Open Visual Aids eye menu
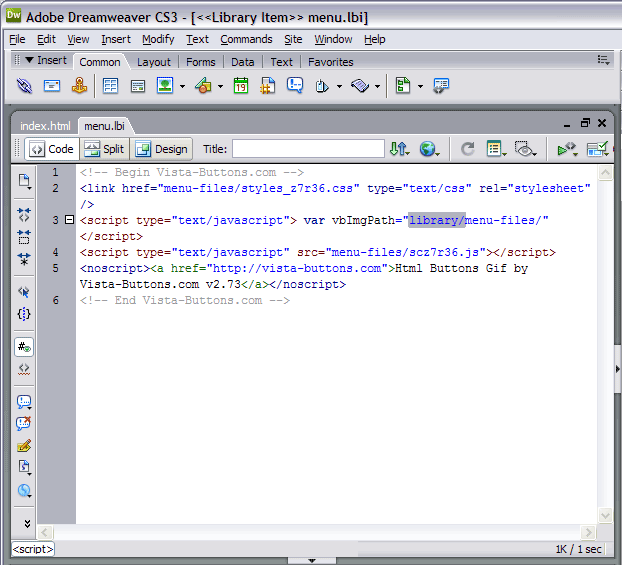The image size is (622, 565). coord(526,149)
